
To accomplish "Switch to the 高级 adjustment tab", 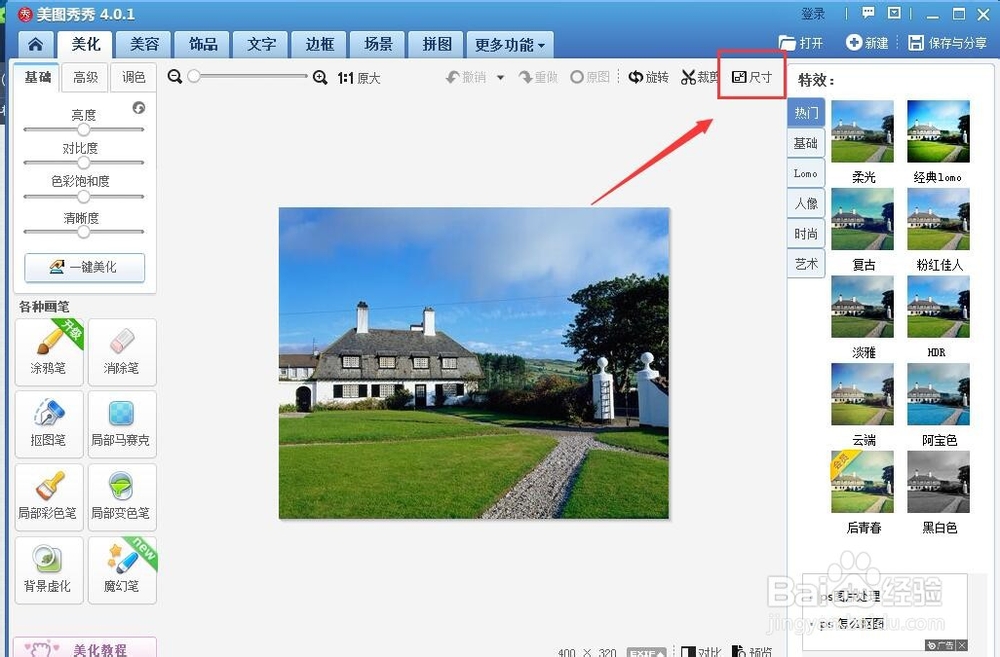I will point(85,77).
